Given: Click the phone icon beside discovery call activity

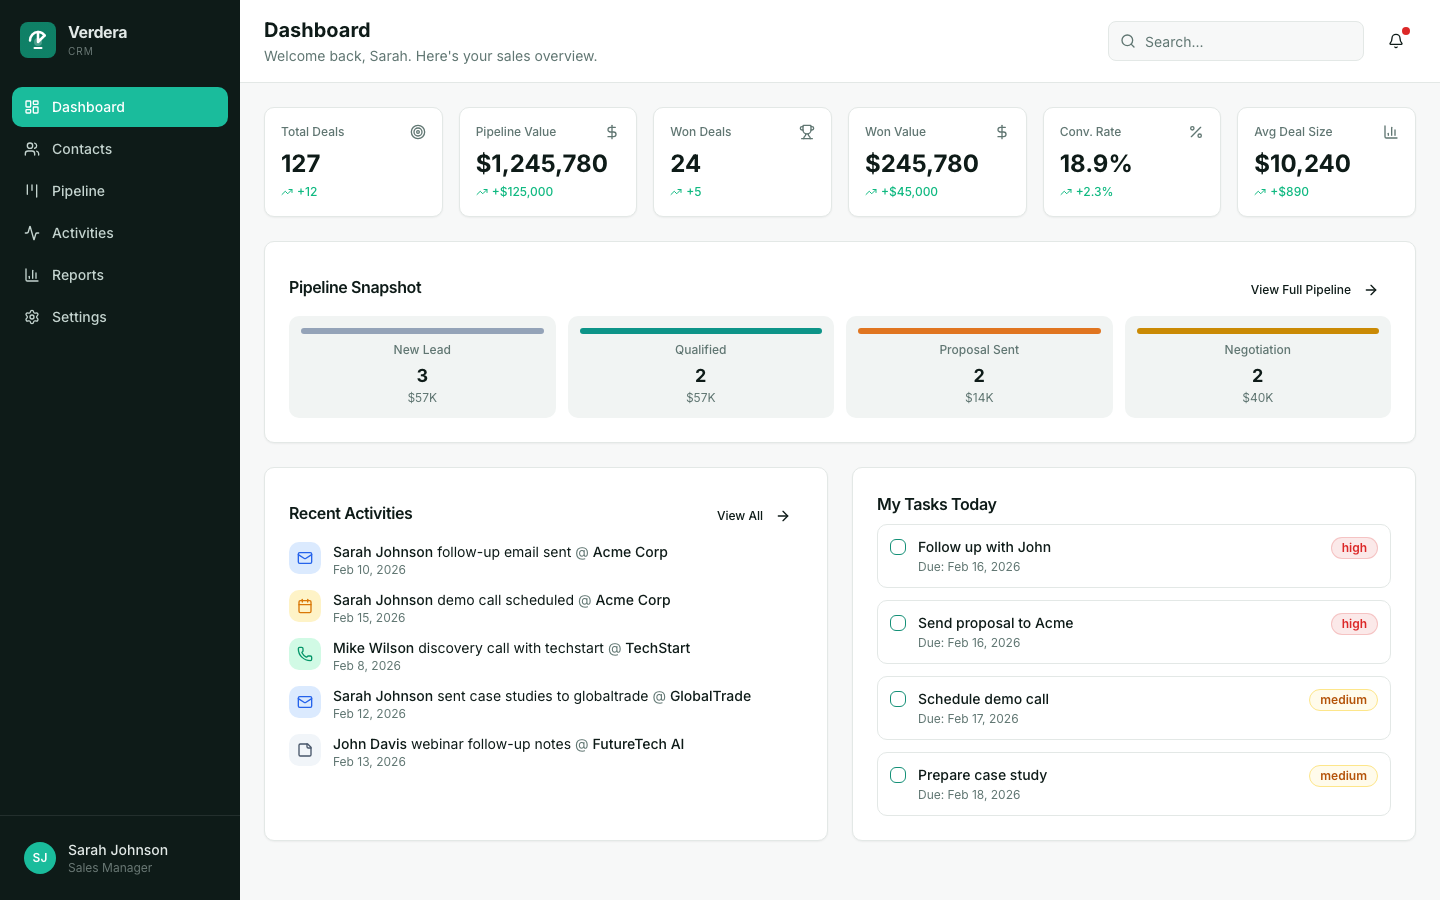Looking at the screenshot, I should click(x=305, y=654).
